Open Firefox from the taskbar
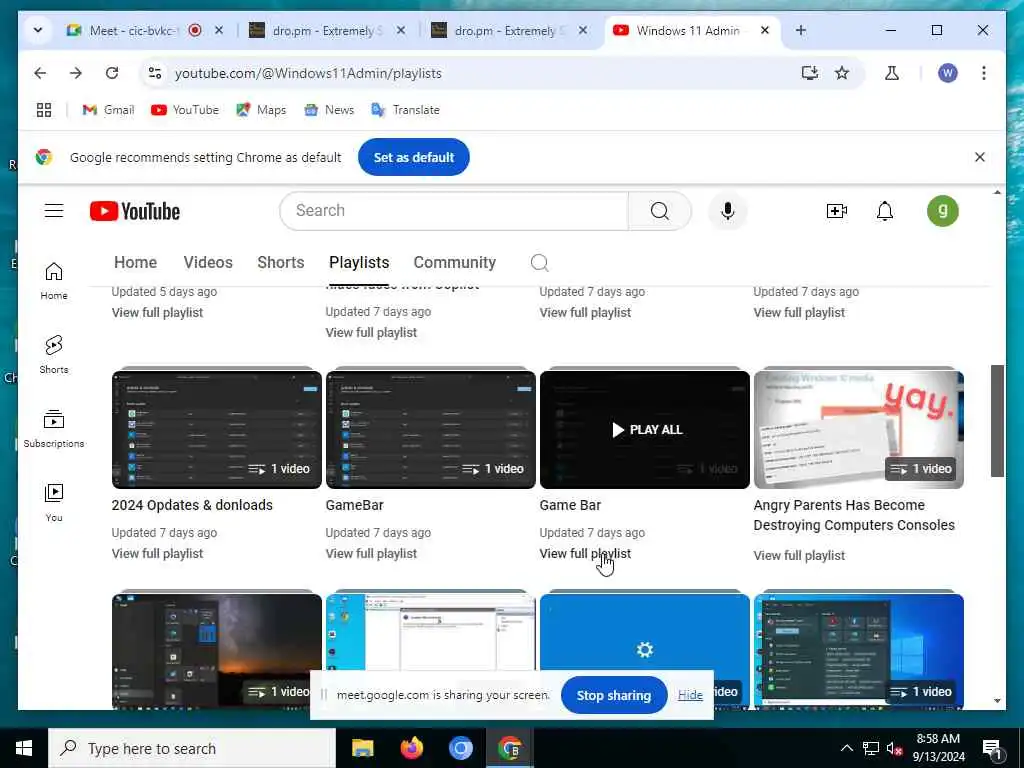 point(411,748)
